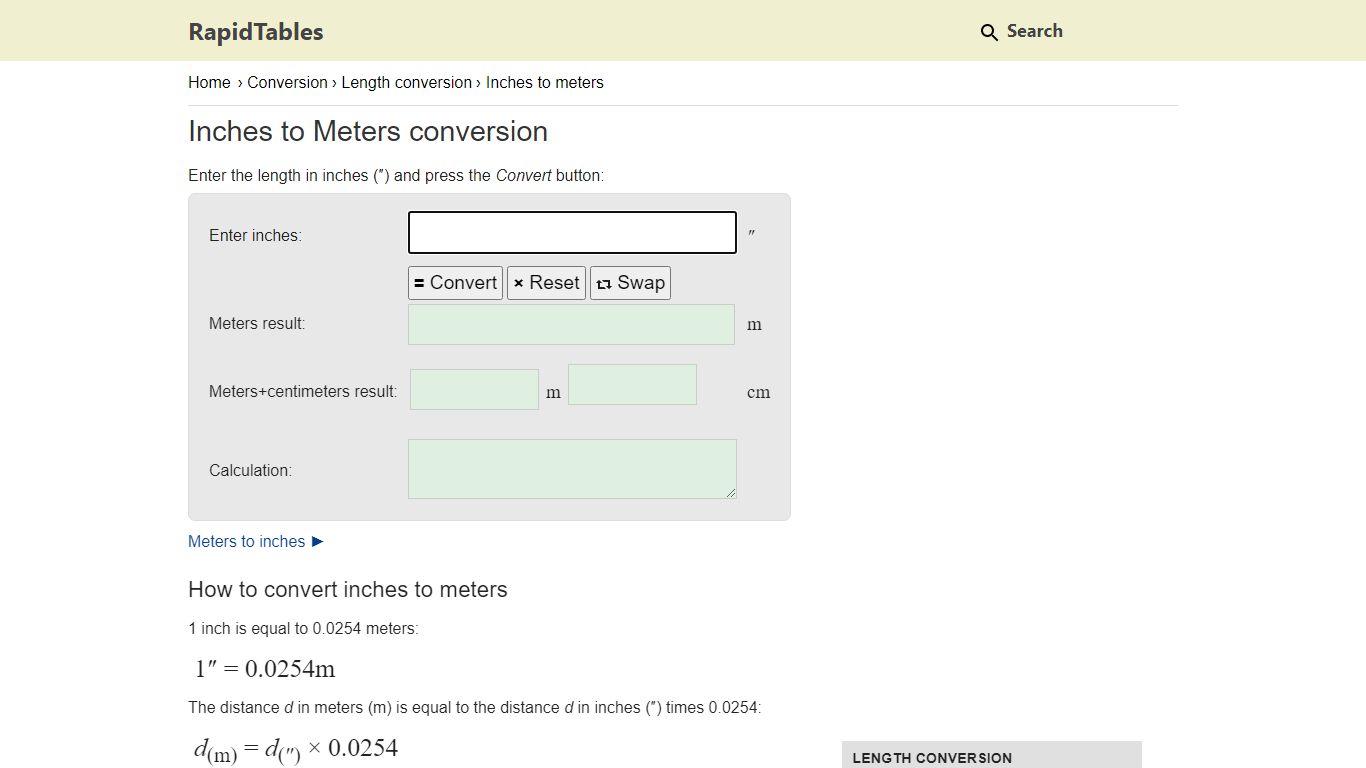Click the Meters result output field
Screen dimensions: 1366x768
pyautogui.click(x=571, y=324)
